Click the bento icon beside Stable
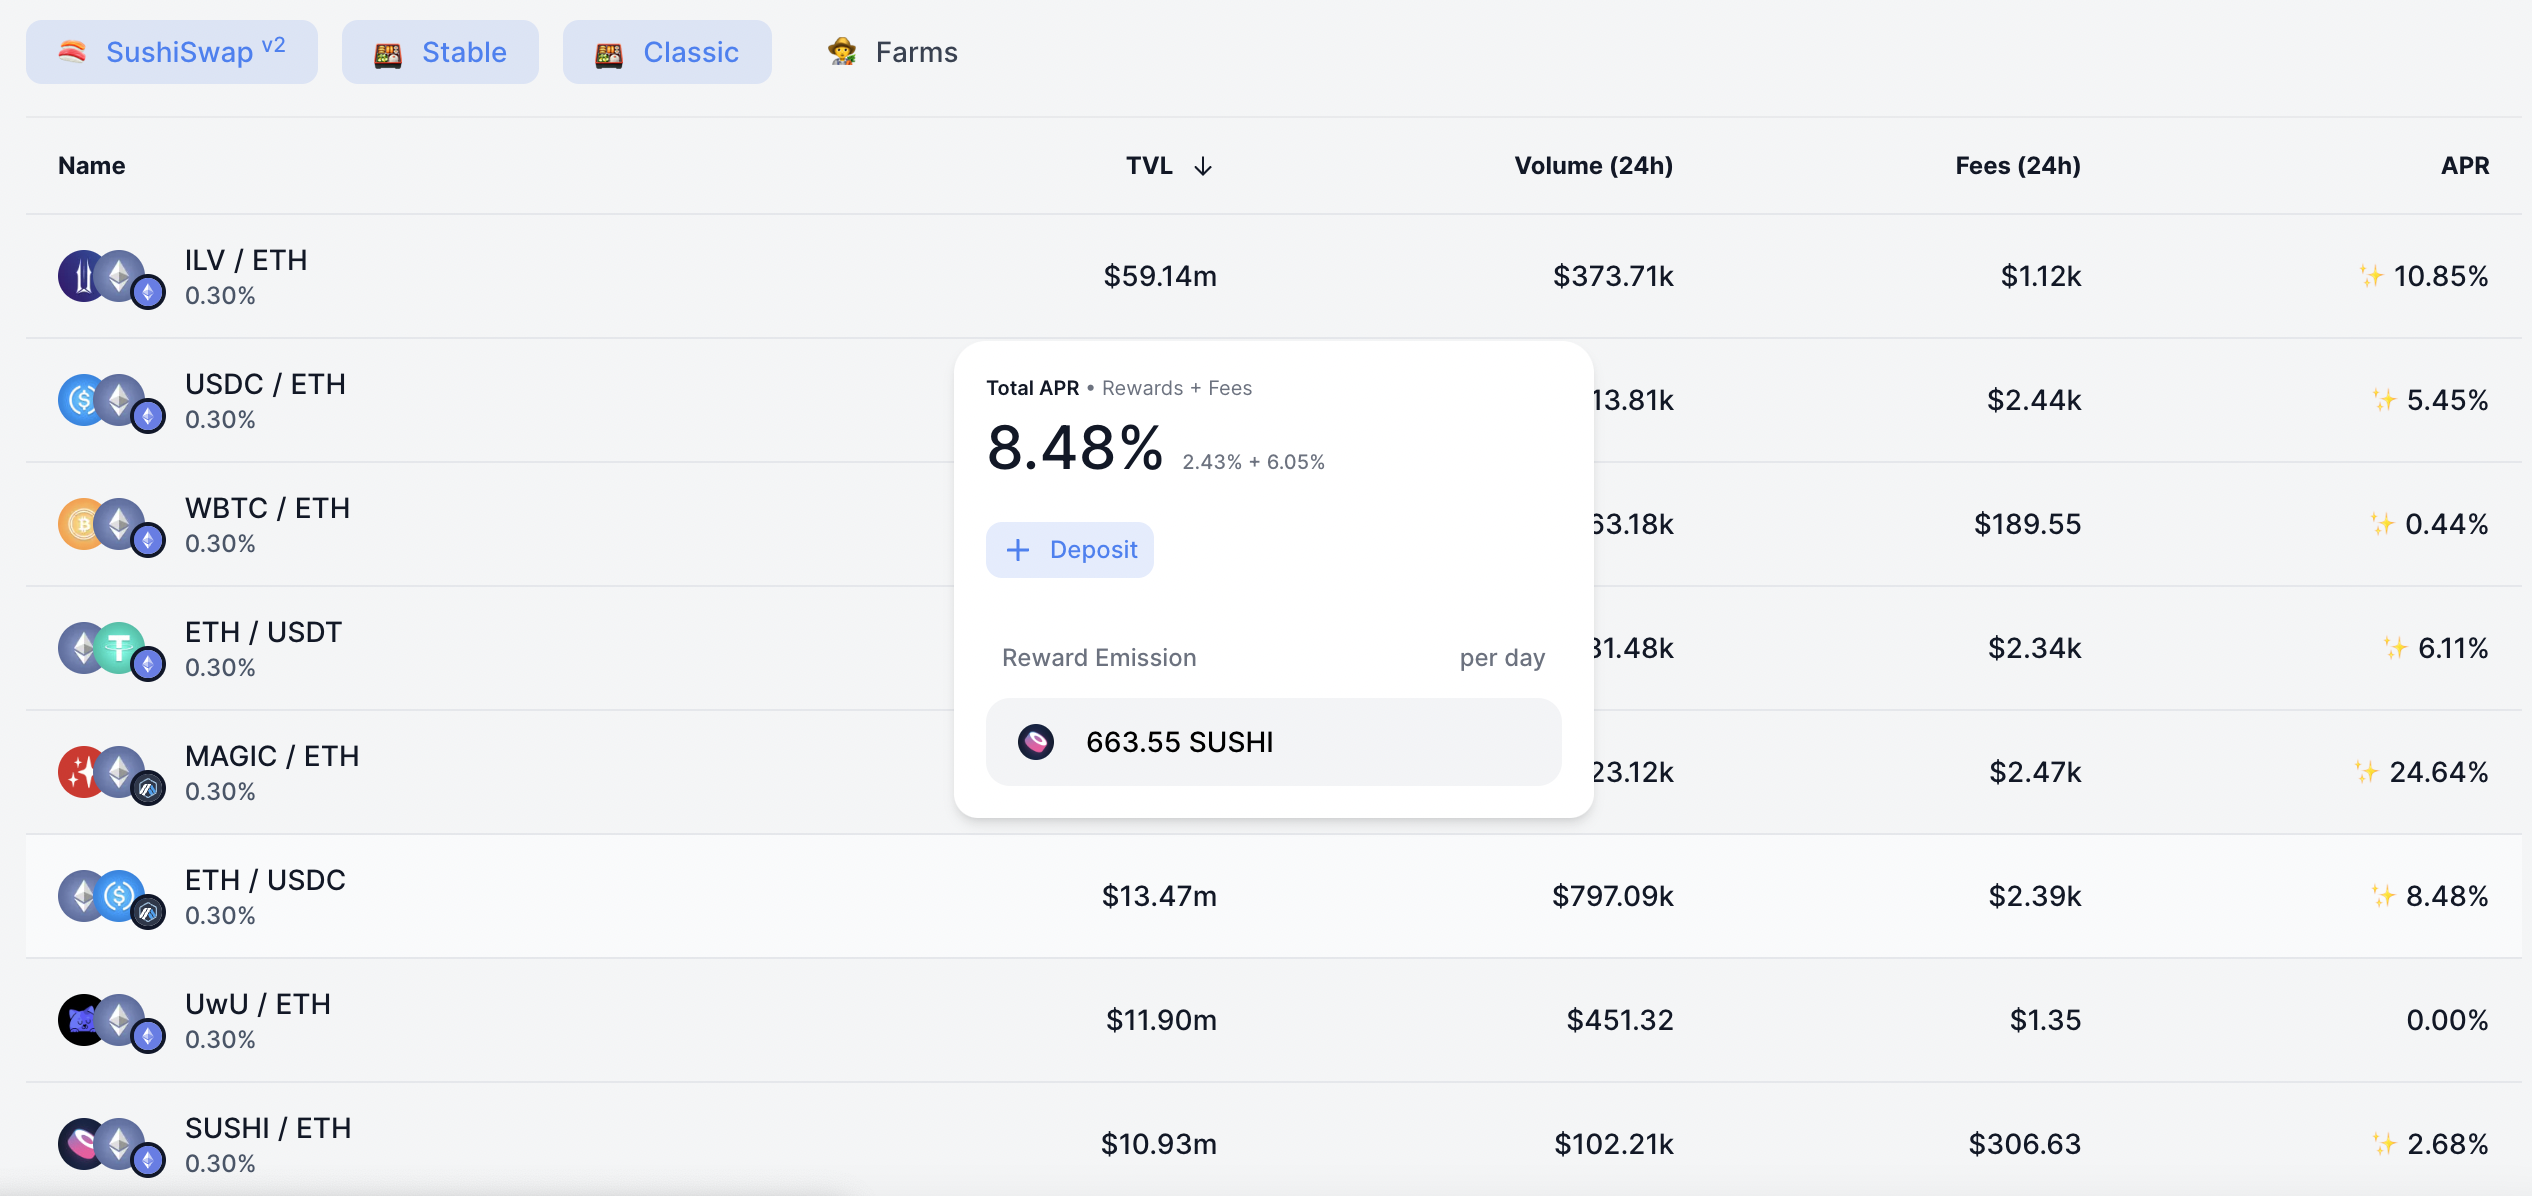This screenshot has height=1196, width=2532. tap(388, 54)
